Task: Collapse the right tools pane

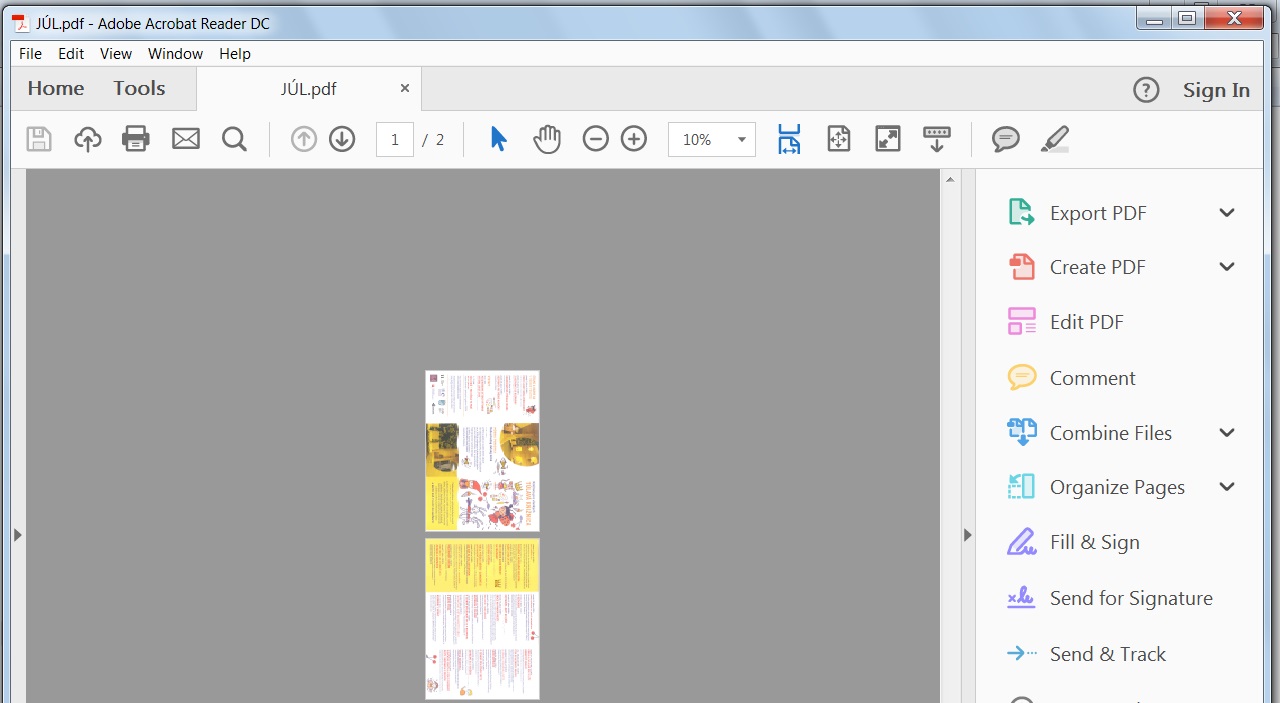Action: [x=967, y=535]
